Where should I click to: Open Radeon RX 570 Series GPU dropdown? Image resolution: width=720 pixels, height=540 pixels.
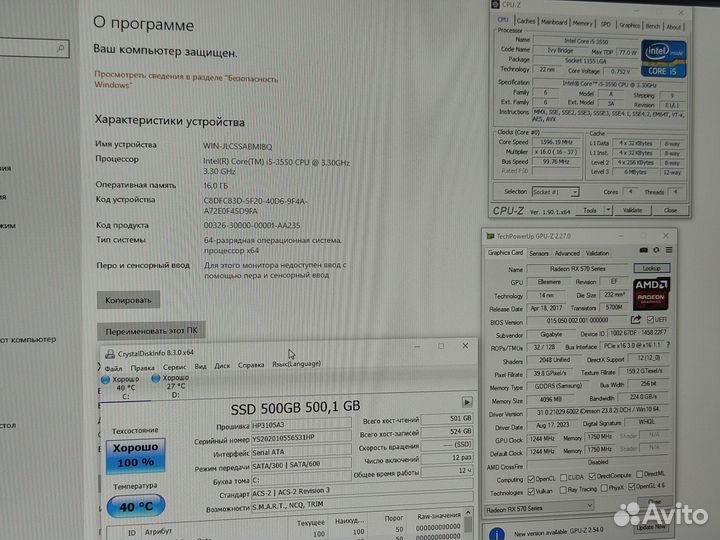(x=540, y=508)
